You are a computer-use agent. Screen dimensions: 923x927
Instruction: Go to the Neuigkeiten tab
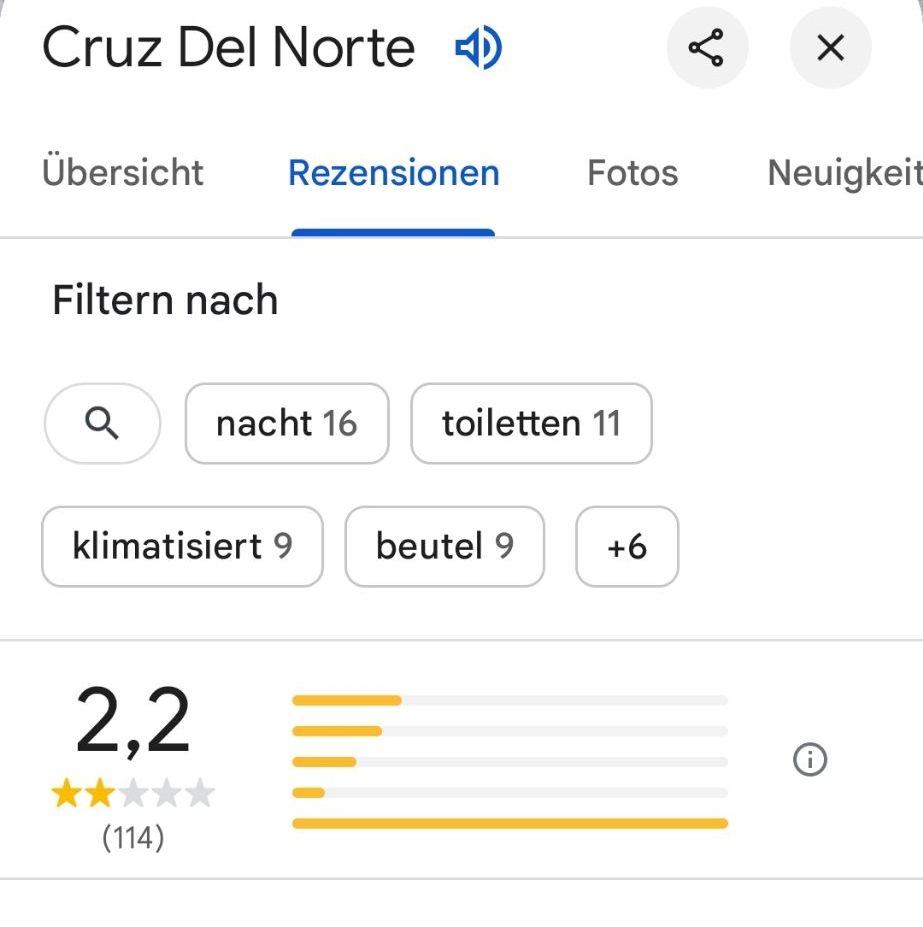[x=844, y=173]
